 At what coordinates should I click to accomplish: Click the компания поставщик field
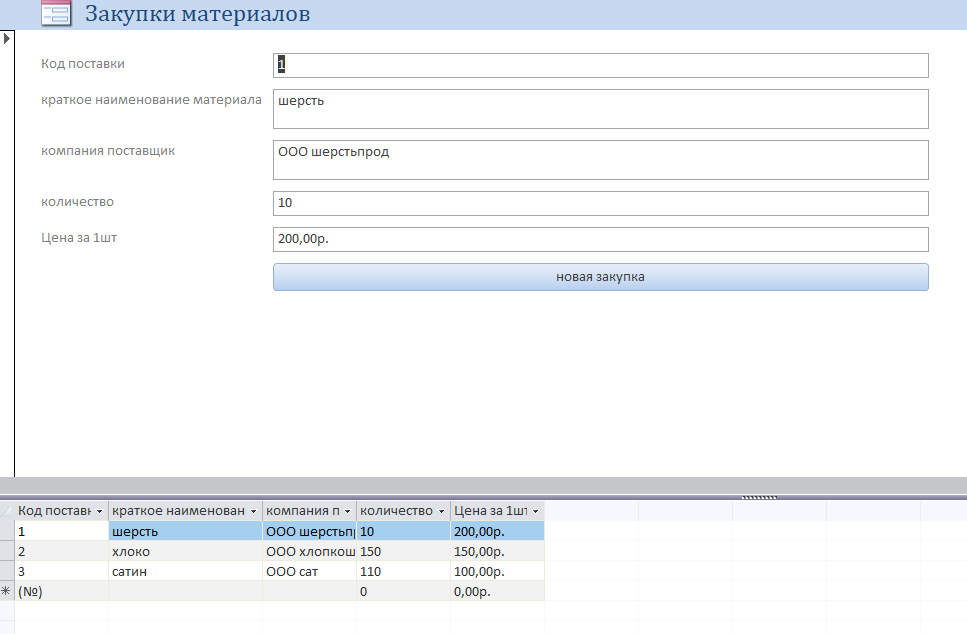[x=601, y=160]
